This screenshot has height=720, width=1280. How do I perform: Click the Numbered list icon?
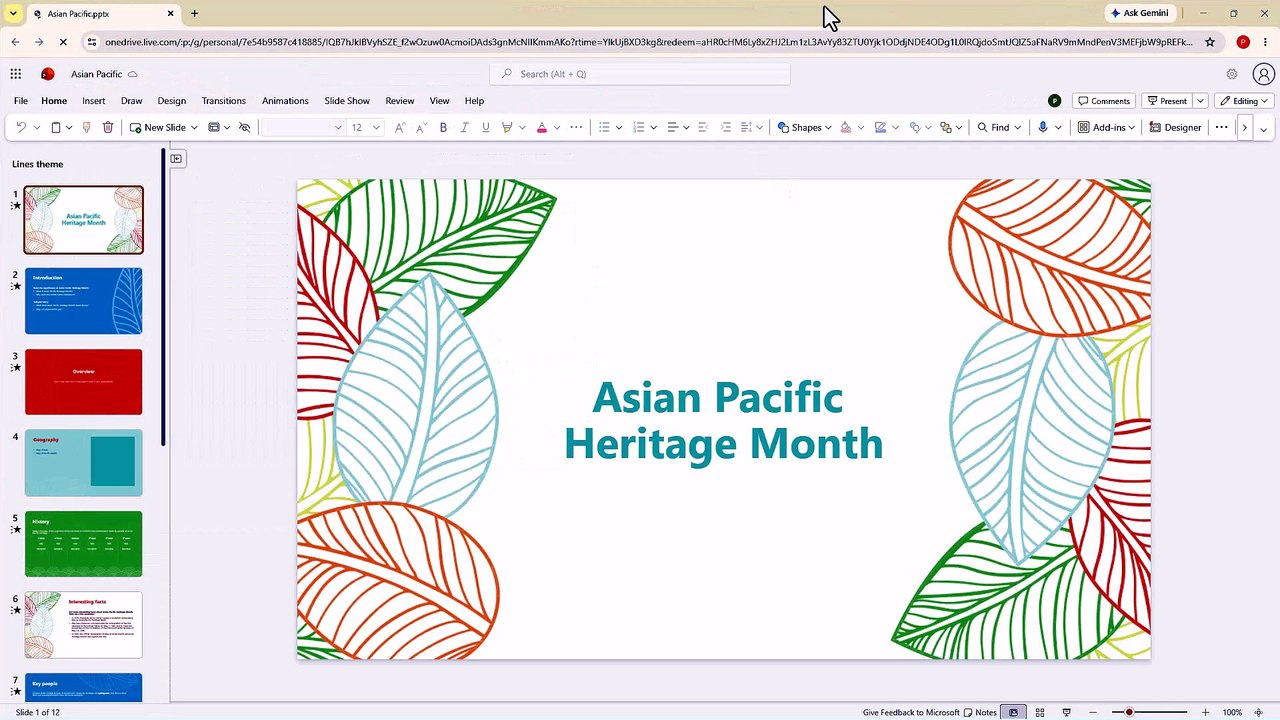[639, 128]
